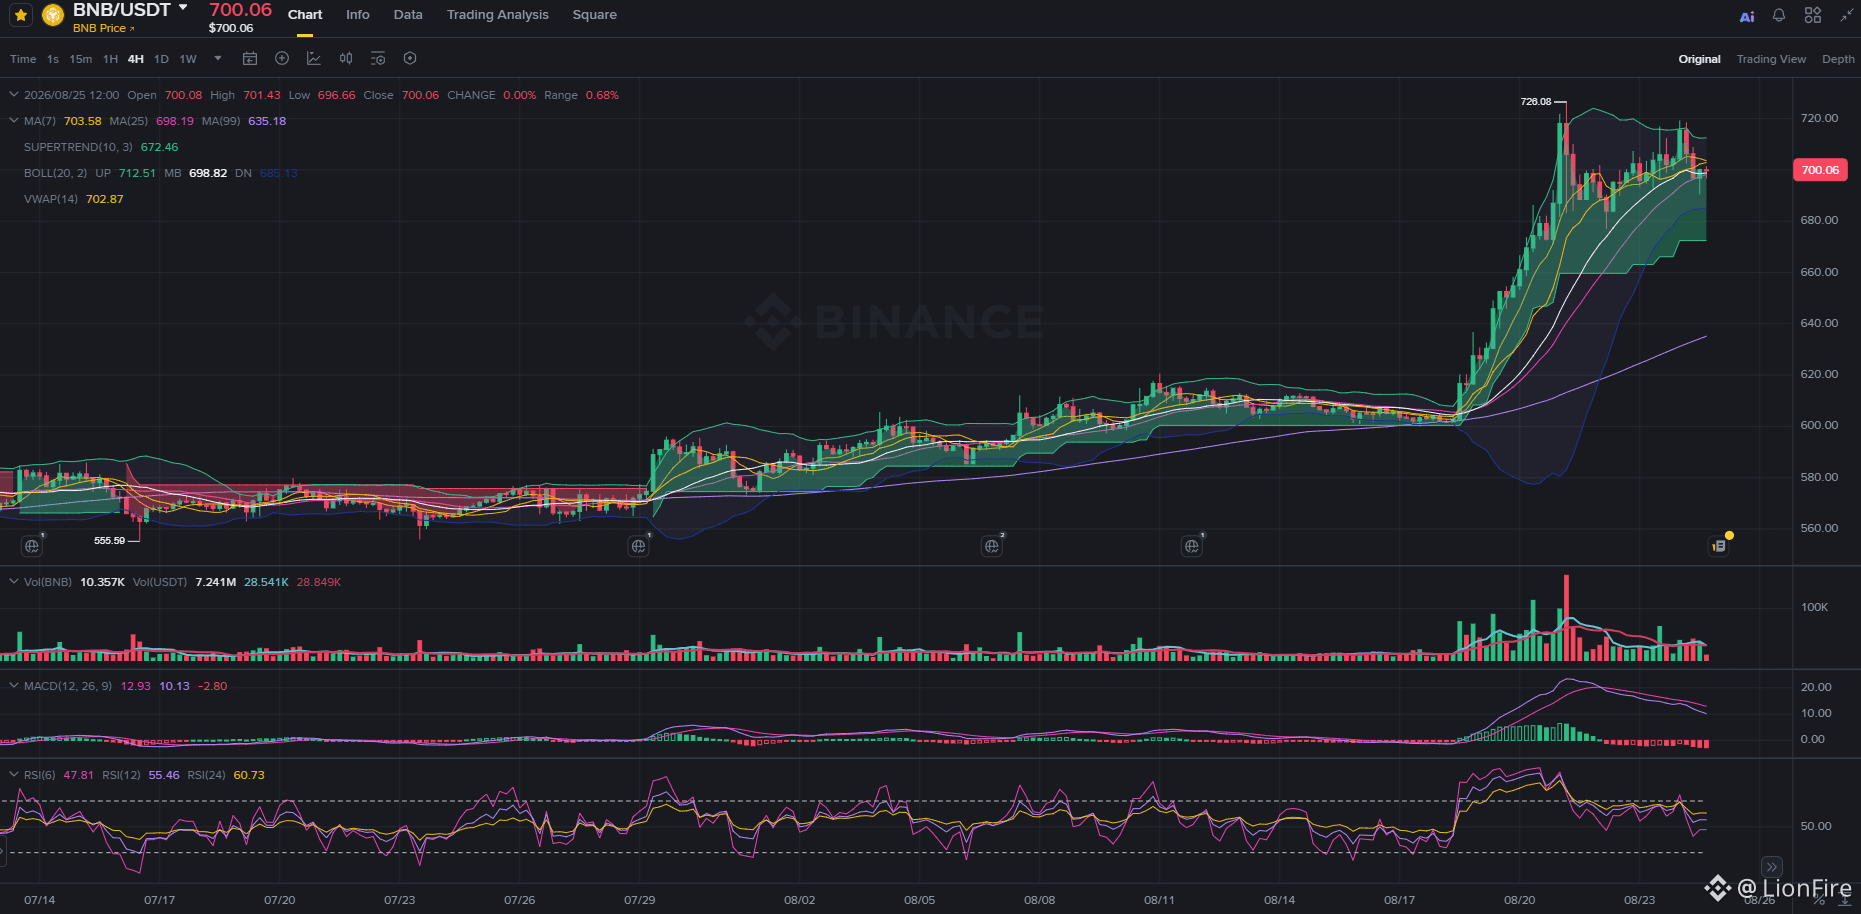The image size is (1861, 914).
Task: Click the add-indicator plus circle icon
Action: (282, 59)
